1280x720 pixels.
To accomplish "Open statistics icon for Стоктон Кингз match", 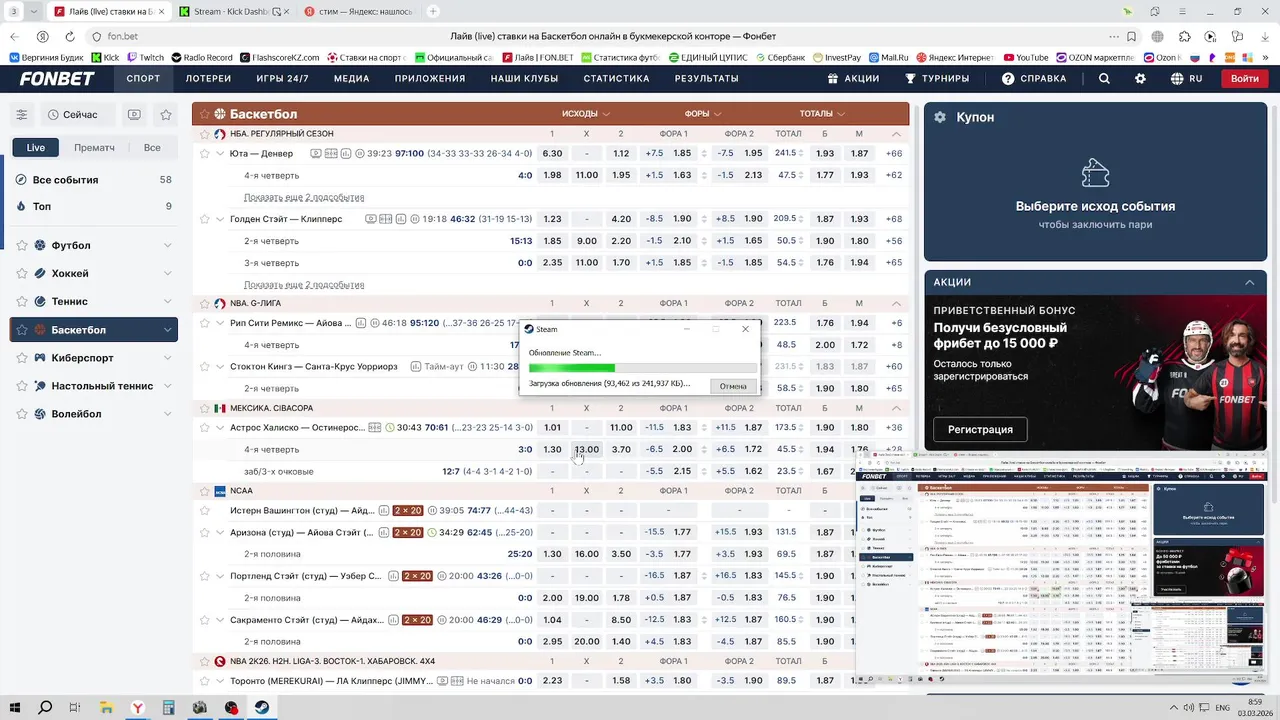I will click(x=415, y=367).
